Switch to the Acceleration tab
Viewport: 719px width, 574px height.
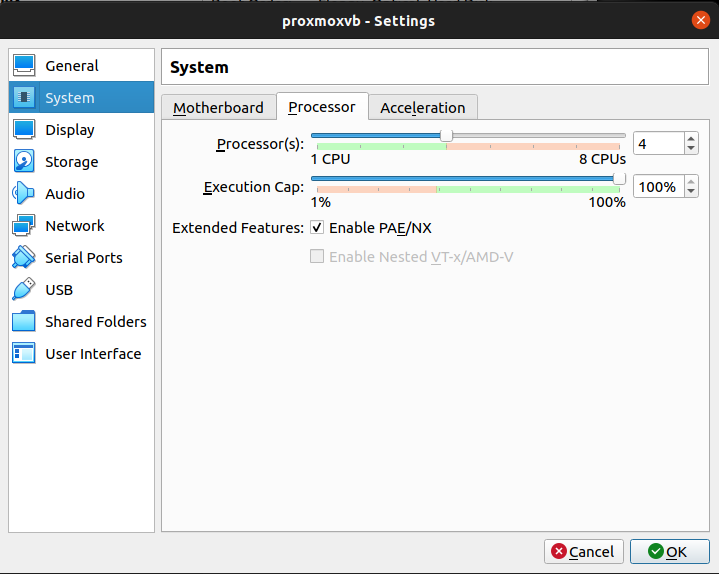tap(422, 108)
